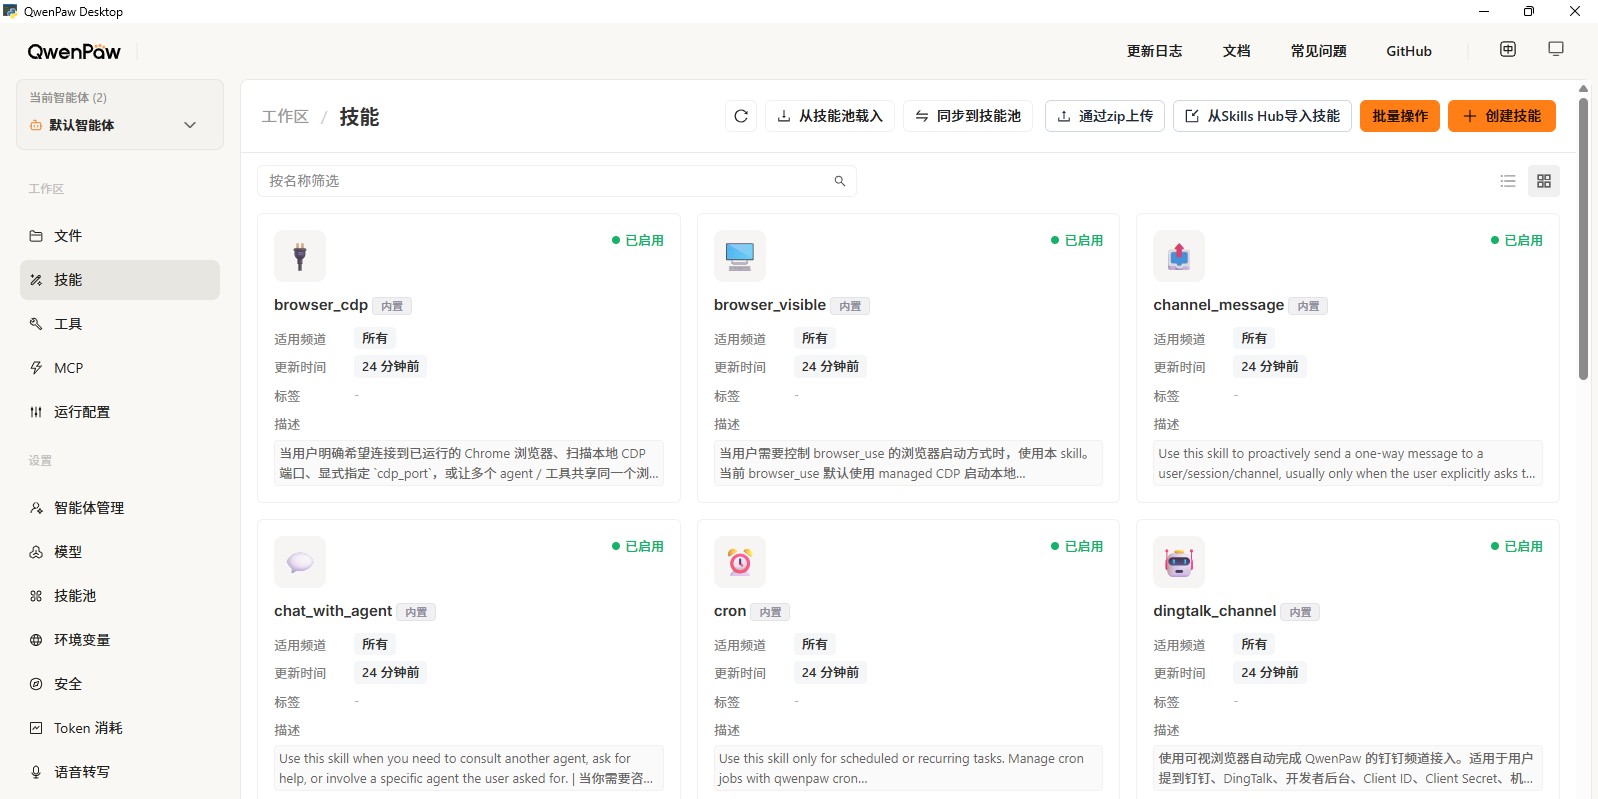Viewport: 1598px width, 799px height.
Task: Open 工具 in the sidebar
Action: [x=120, y=324]
